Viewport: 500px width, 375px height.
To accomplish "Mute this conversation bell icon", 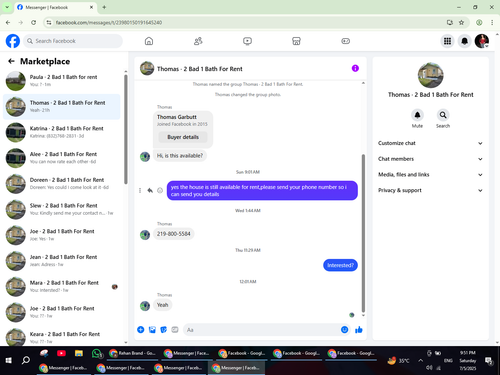I will 417,115.
